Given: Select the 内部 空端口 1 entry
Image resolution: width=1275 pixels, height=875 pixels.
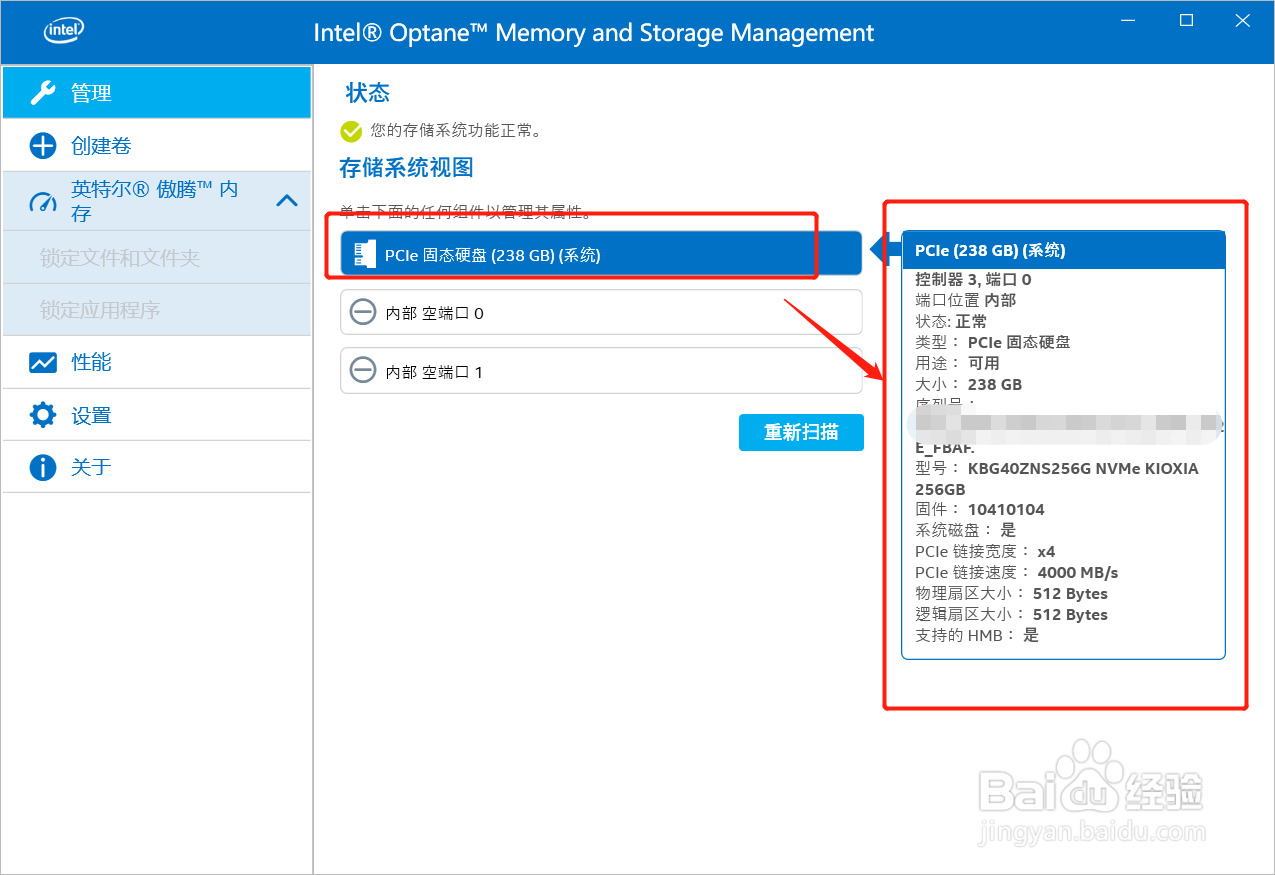Looking at the screenshot, I should coord(600,371).
